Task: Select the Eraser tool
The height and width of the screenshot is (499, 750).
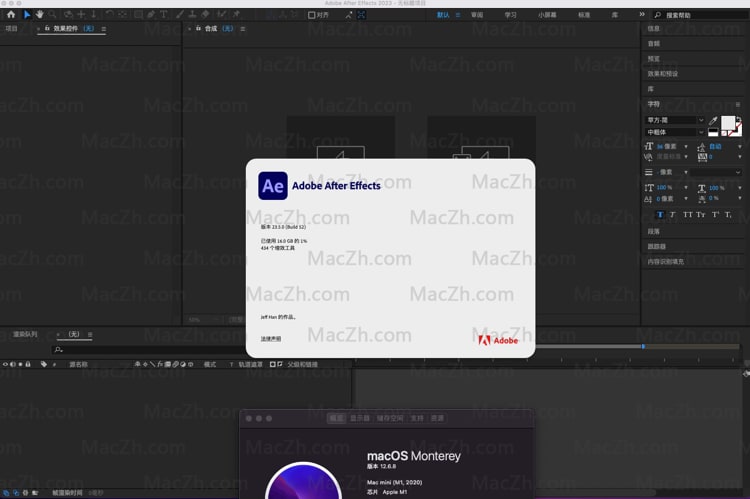Action: click(x=205, y=15)
